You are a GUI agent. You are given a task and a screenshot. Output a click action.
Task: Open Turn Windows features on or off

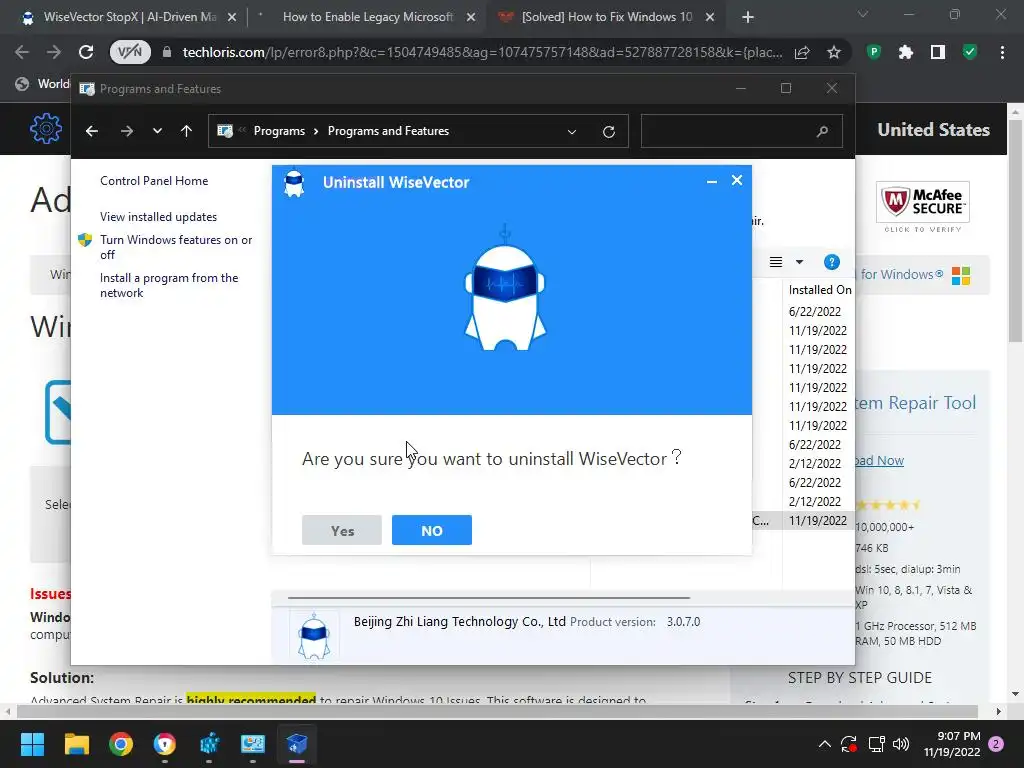pyautogui.click(x=176, y=247)
